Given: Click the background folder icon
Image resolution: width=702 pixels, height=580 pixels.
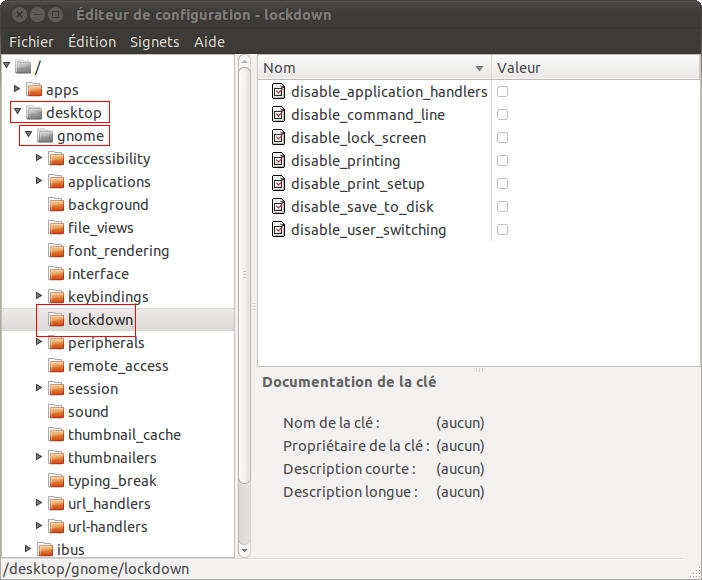Looking at the screenshot, I should [x=56, y=205].
